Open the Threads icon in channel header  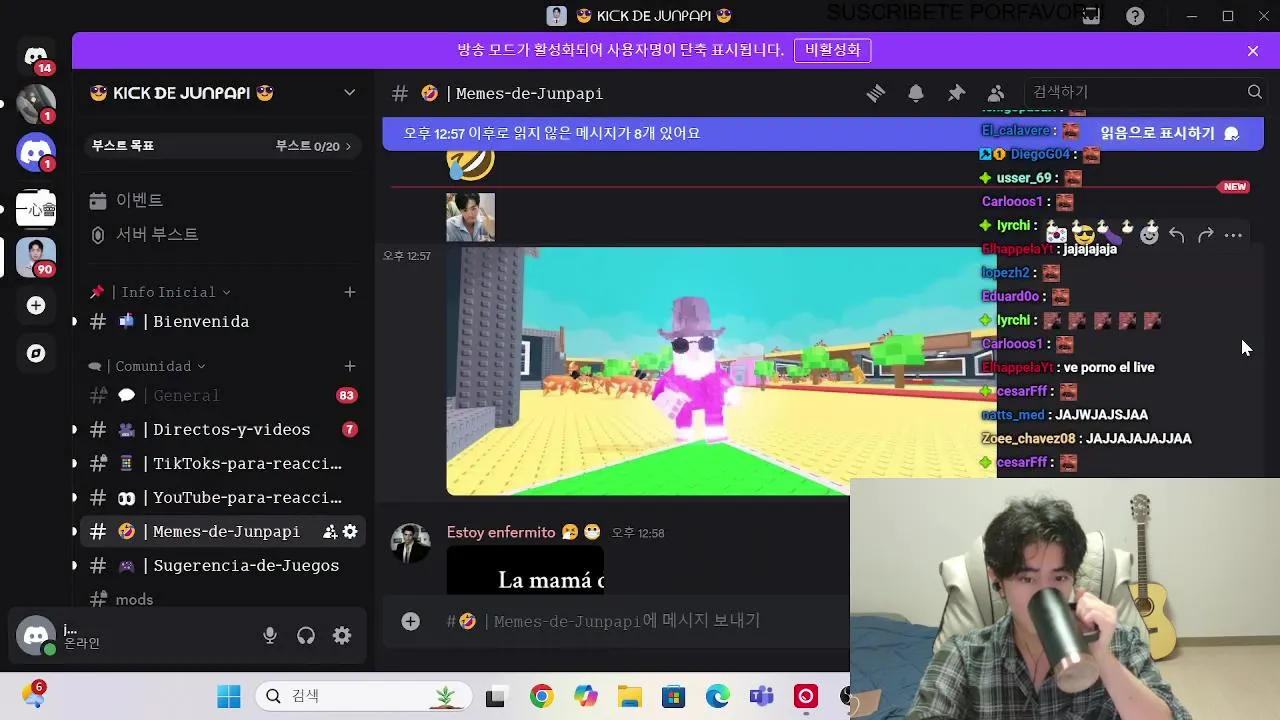point(876,93)
